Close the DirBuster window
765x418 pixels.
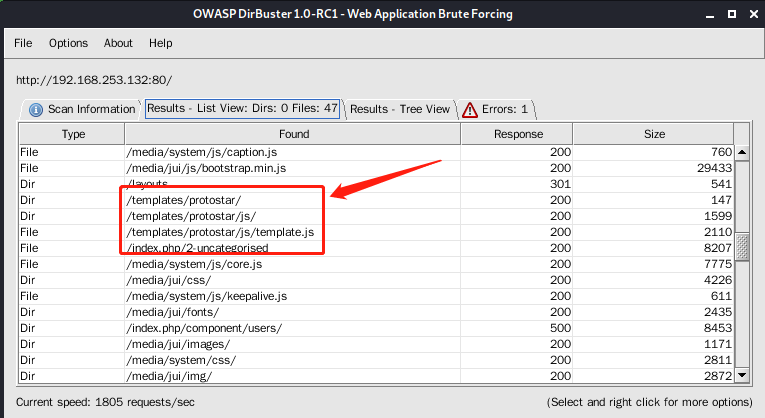pyautogui.click(x=754, y=14)
